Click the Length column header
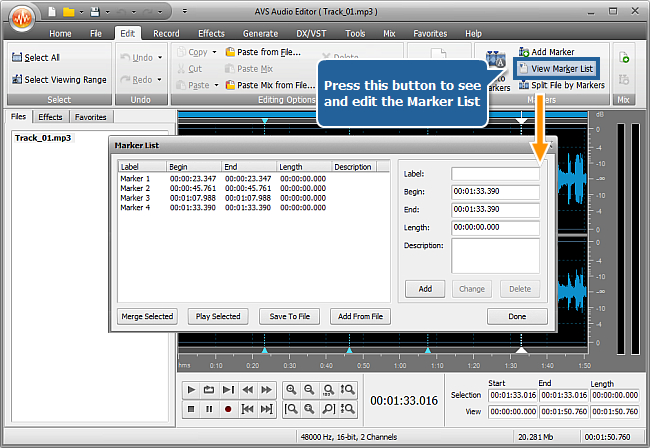 click(304, 167)
